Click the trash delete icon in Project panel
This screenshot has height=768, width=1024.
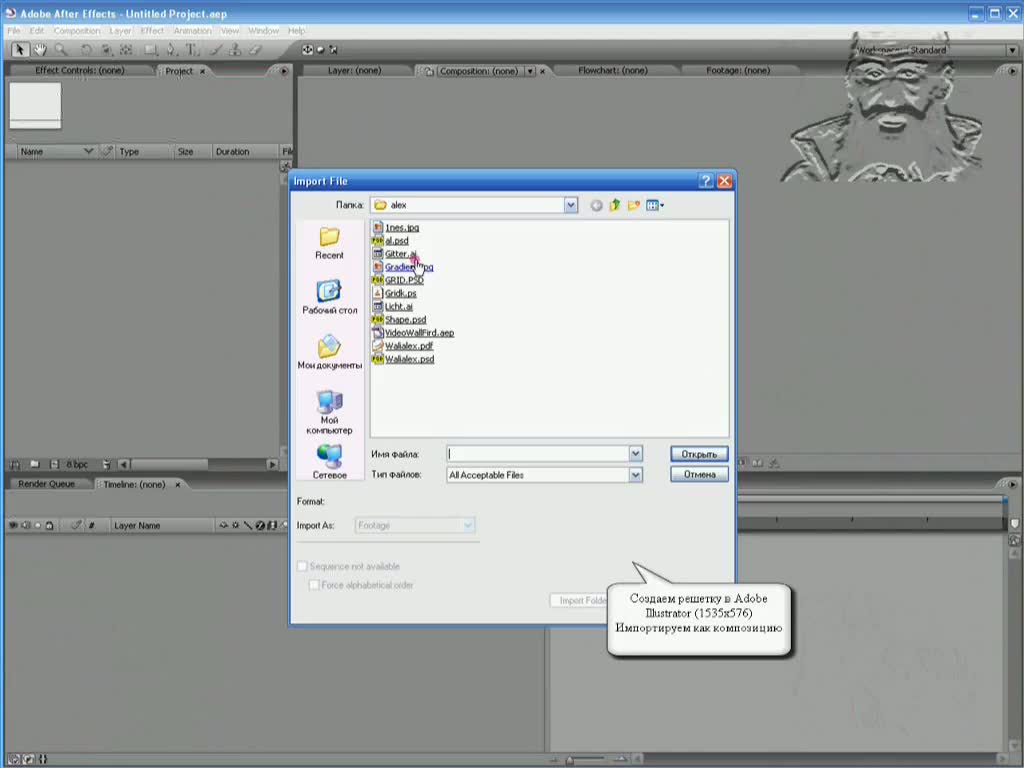[x=106, y=464]
